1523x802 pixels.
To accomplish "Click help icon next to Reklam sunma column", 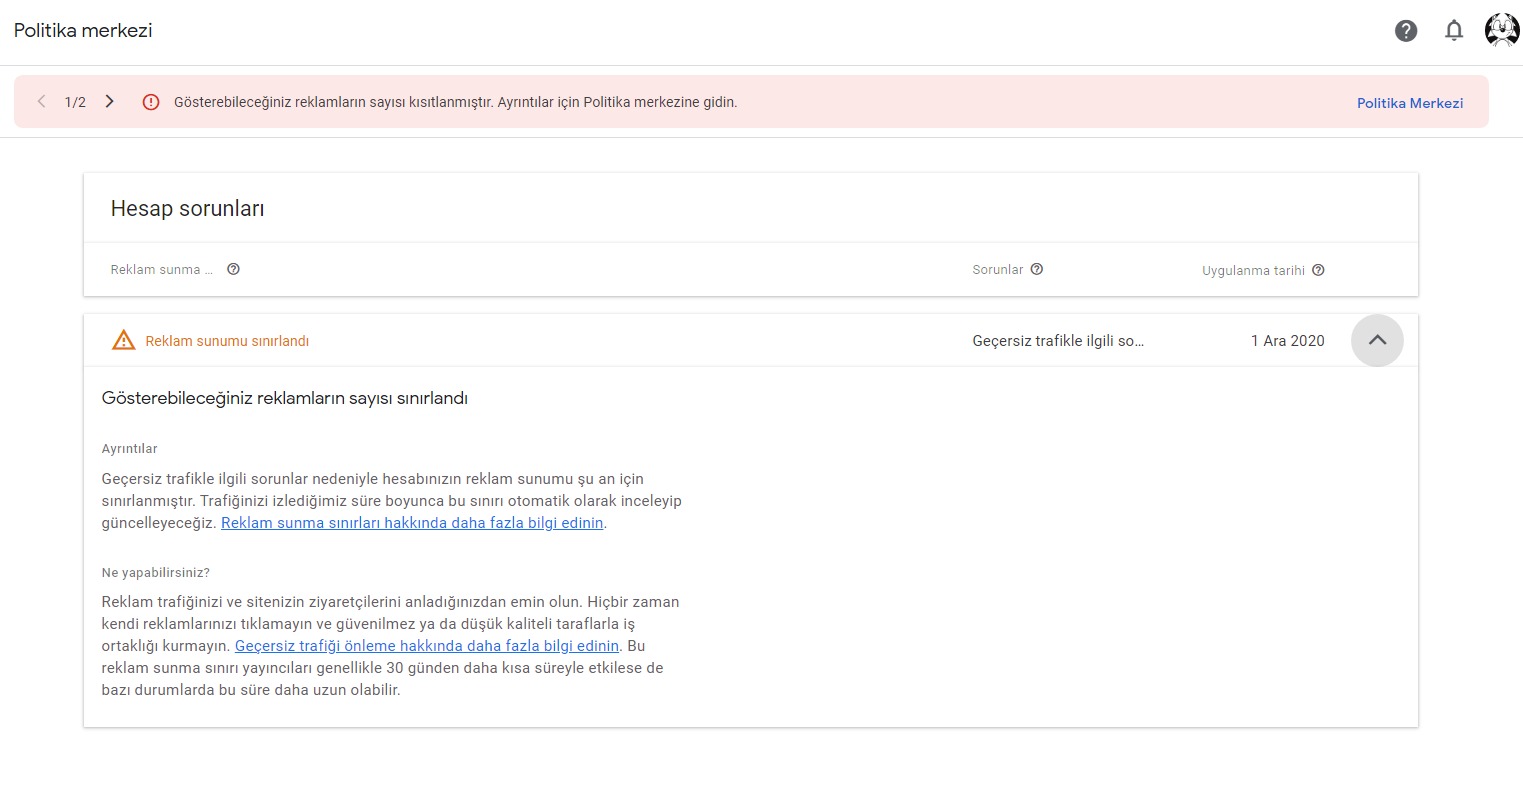I will pyautogui.click(x=233, y=269).
